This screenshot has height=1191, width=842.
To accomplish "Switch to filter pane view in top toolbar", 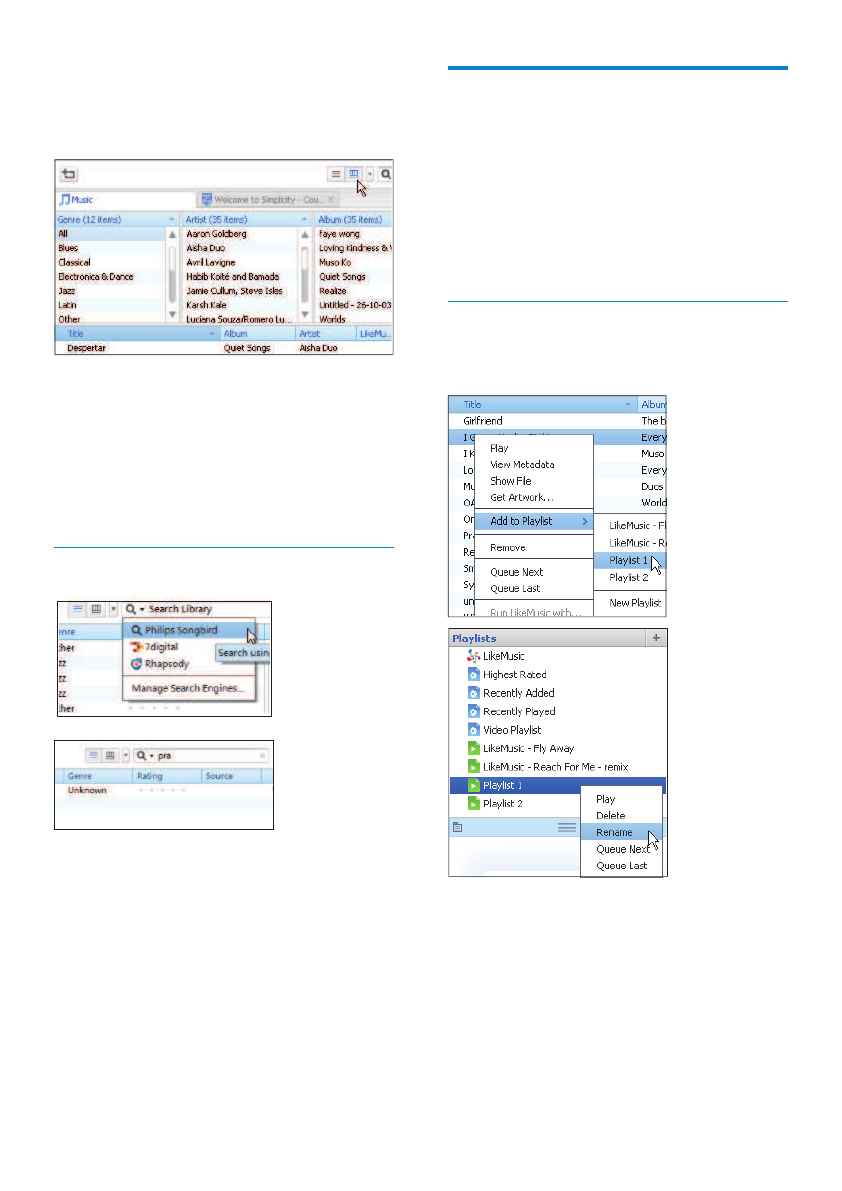I will point(353,174).
